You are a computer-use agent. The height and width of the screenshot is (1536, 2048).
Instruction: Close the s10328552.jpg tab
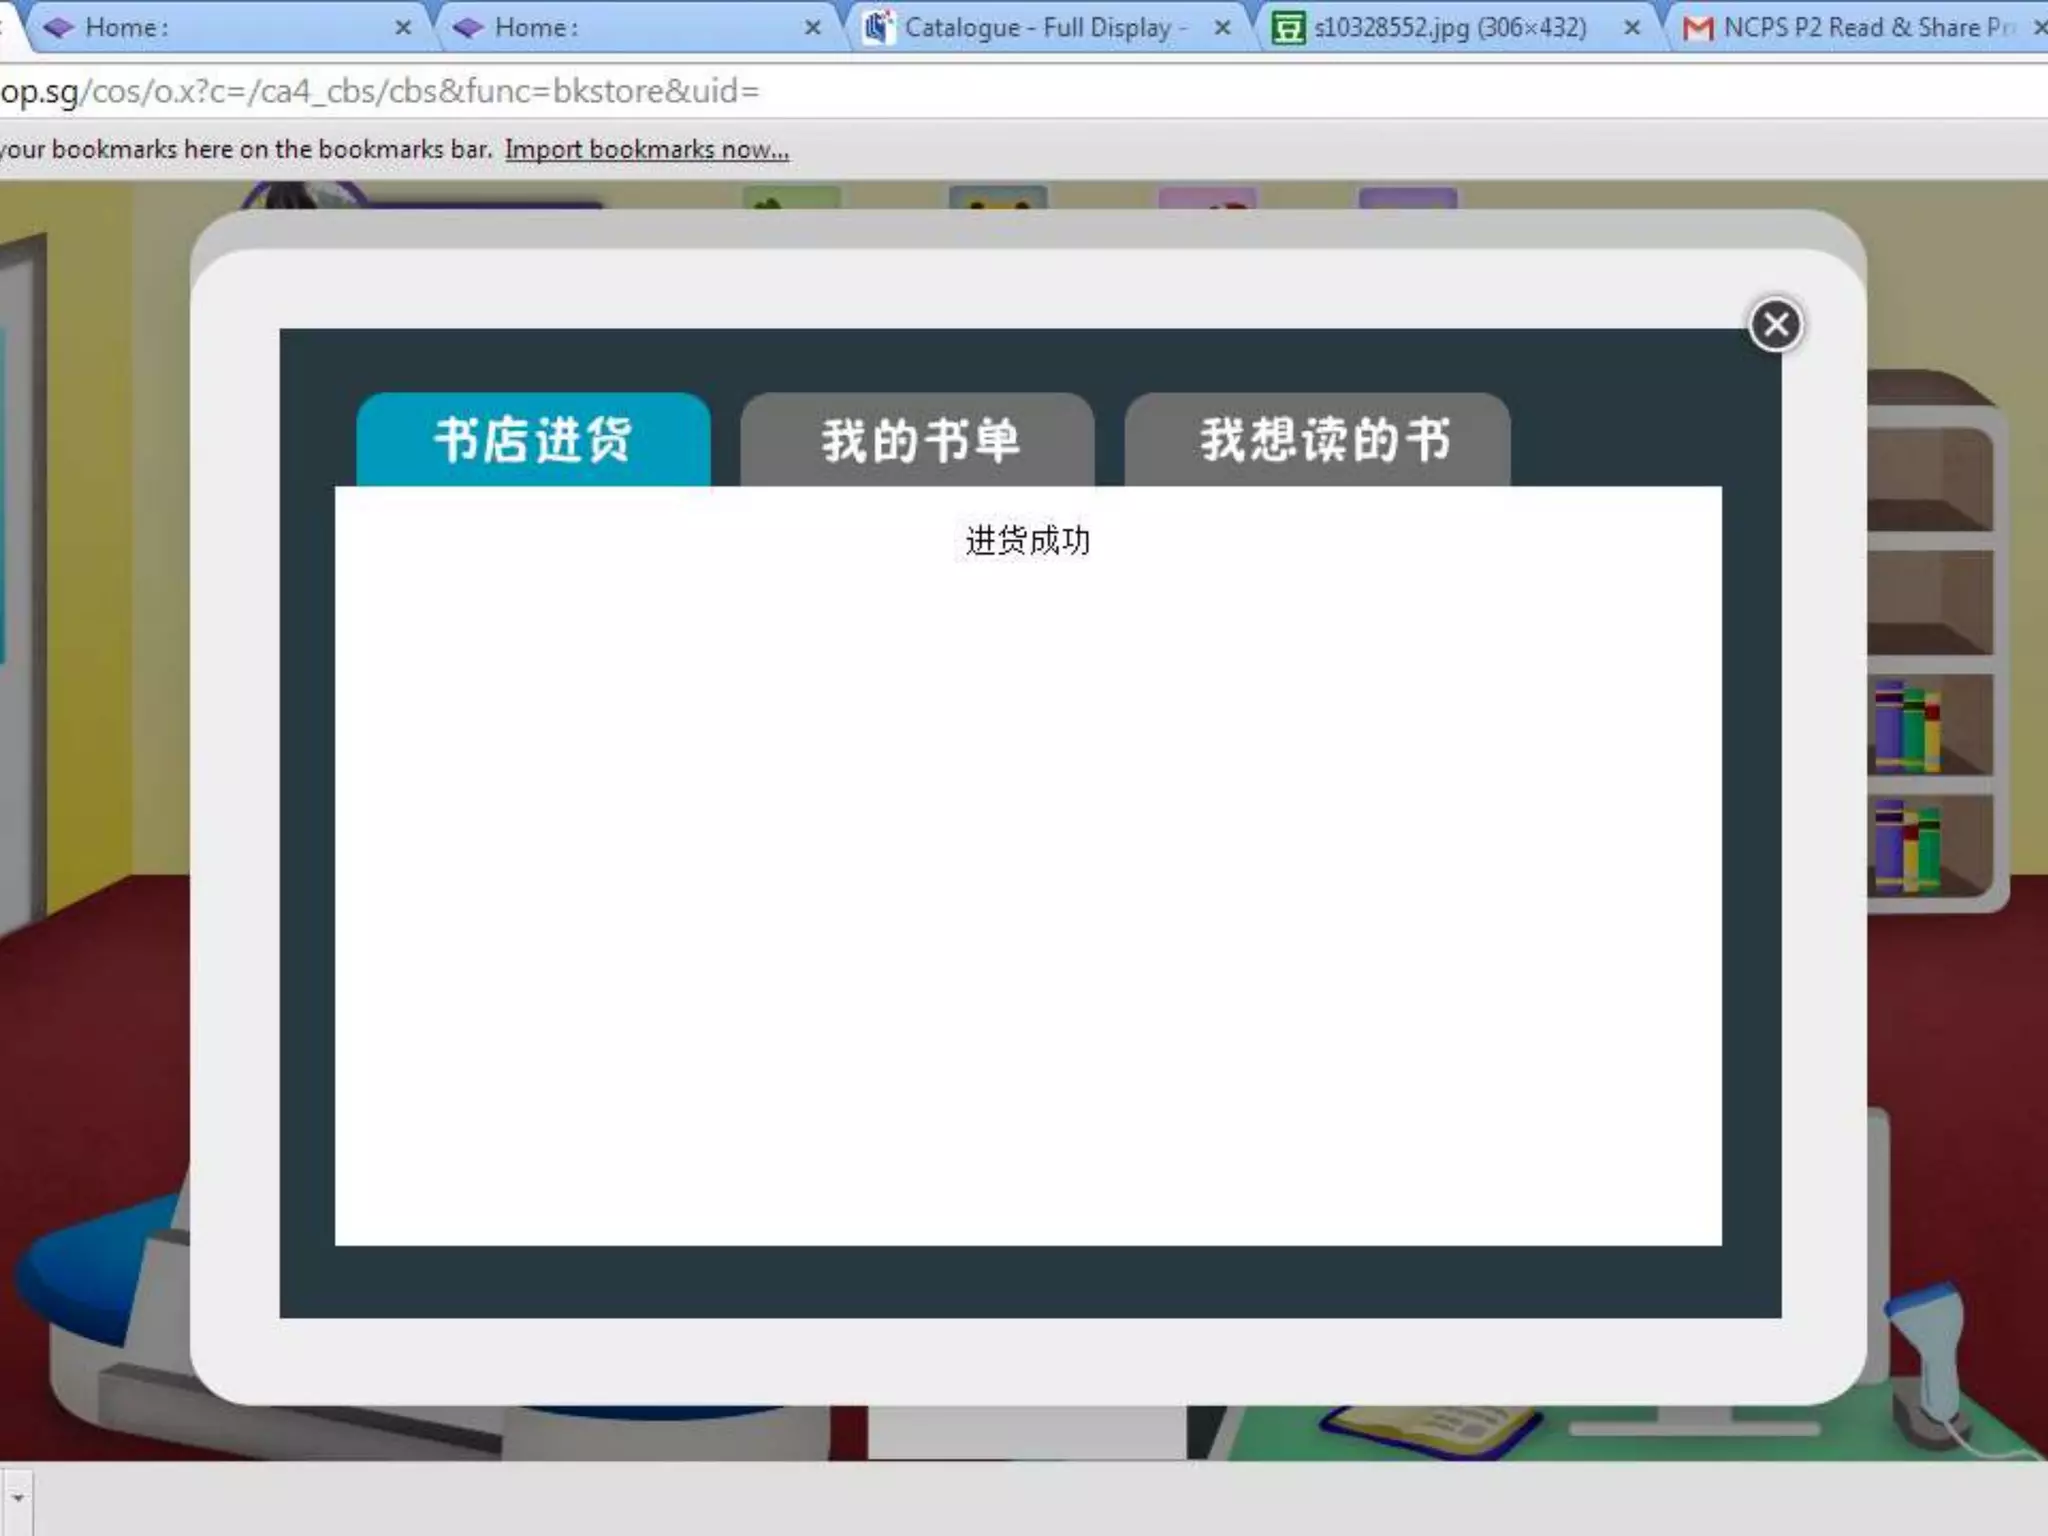[x=1632, y=28]
